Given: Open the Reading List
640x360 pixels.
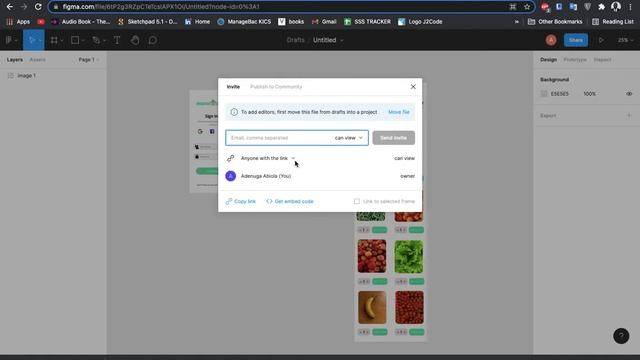Looking at the screenshot, I should (x=613, y=22).
